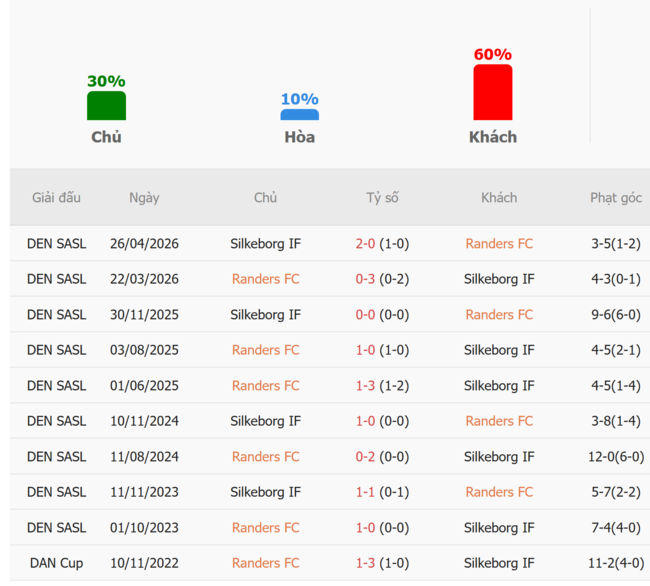Click the 0-3 (0-2) score
This screenshot has height=586, width=650.
[382, 279]
